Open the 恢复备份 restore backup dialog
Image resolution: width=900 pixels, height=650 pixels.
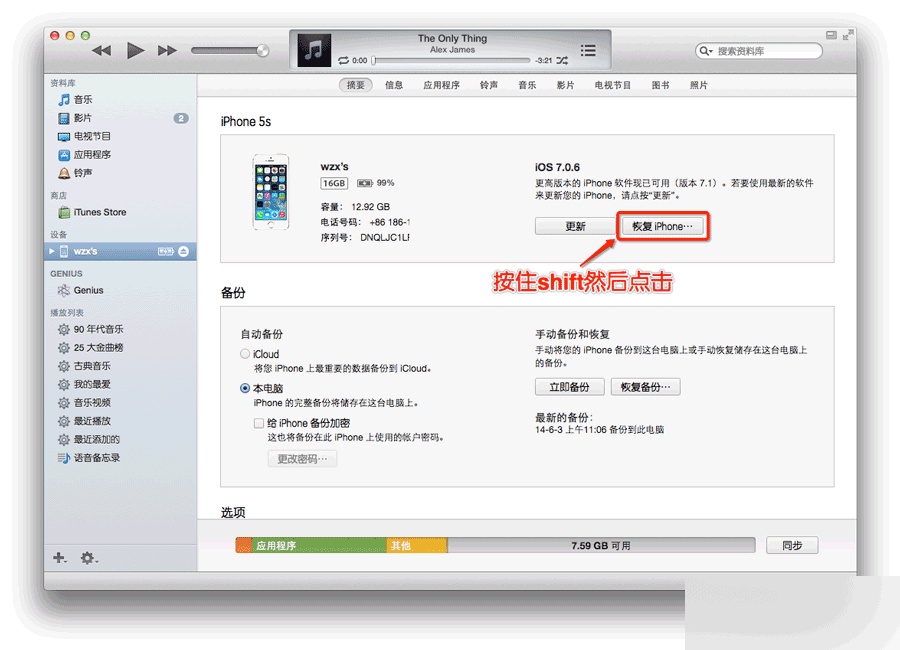(644, 386)
